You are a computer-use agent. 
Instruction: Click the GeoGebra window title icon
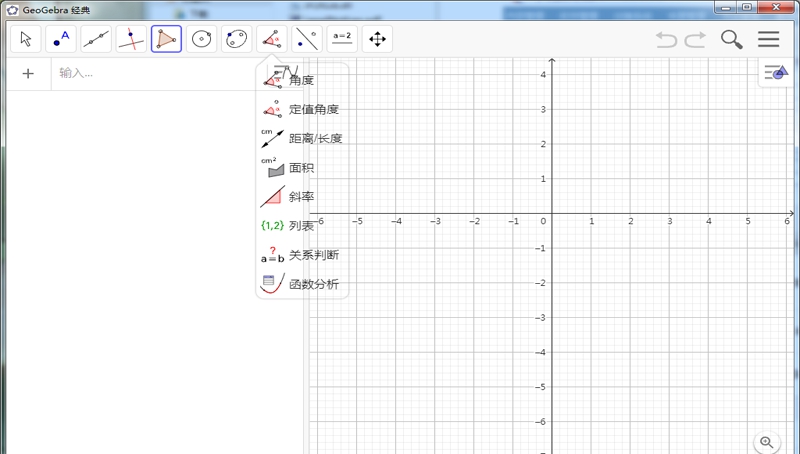click(x=12, y=10)
